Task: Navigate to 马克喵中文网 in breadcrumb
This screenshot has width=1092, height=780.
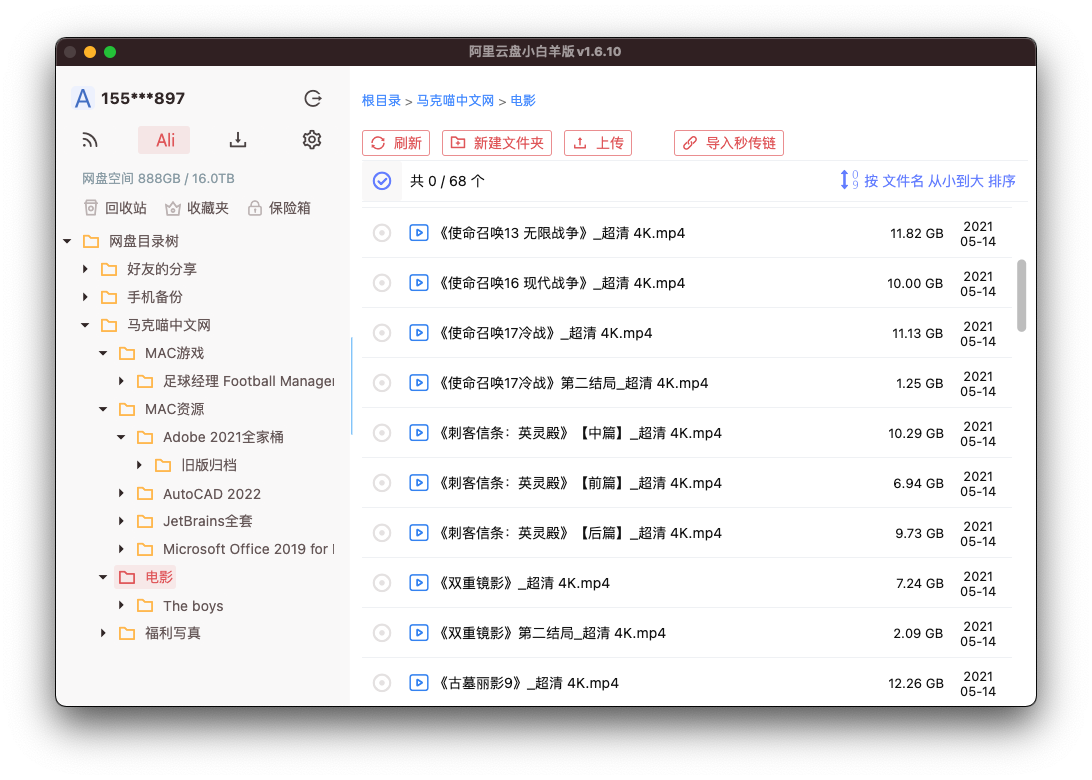Action: coord(455,100)
